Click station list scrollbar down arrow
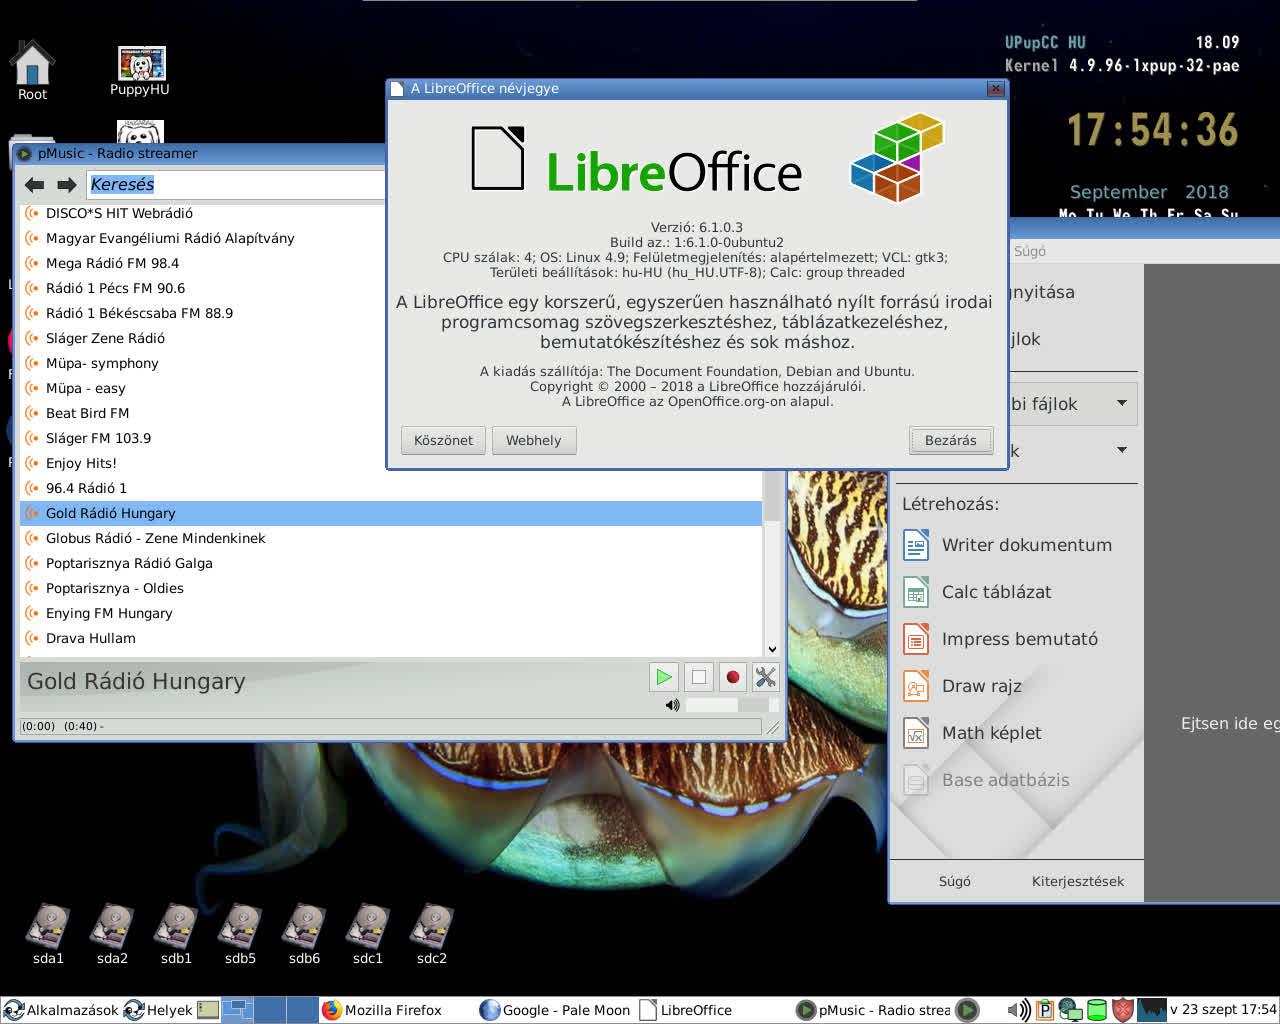 (x=772, y=649)
